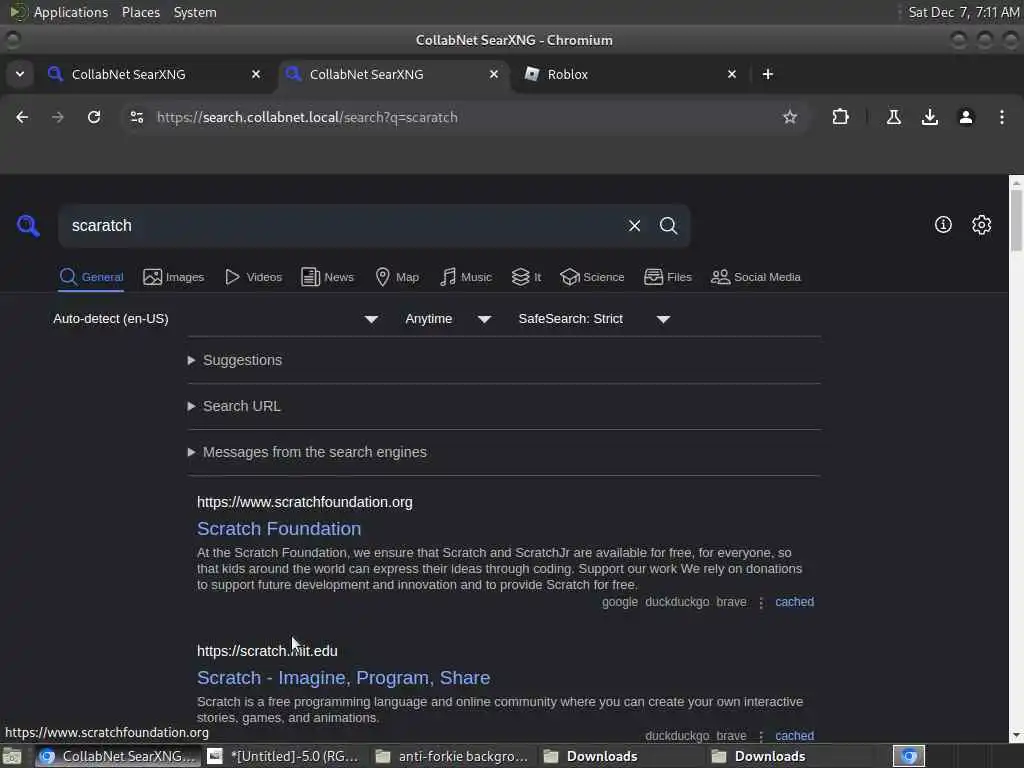
Task: Open the SearXNG about info icon
Action: 943,225
